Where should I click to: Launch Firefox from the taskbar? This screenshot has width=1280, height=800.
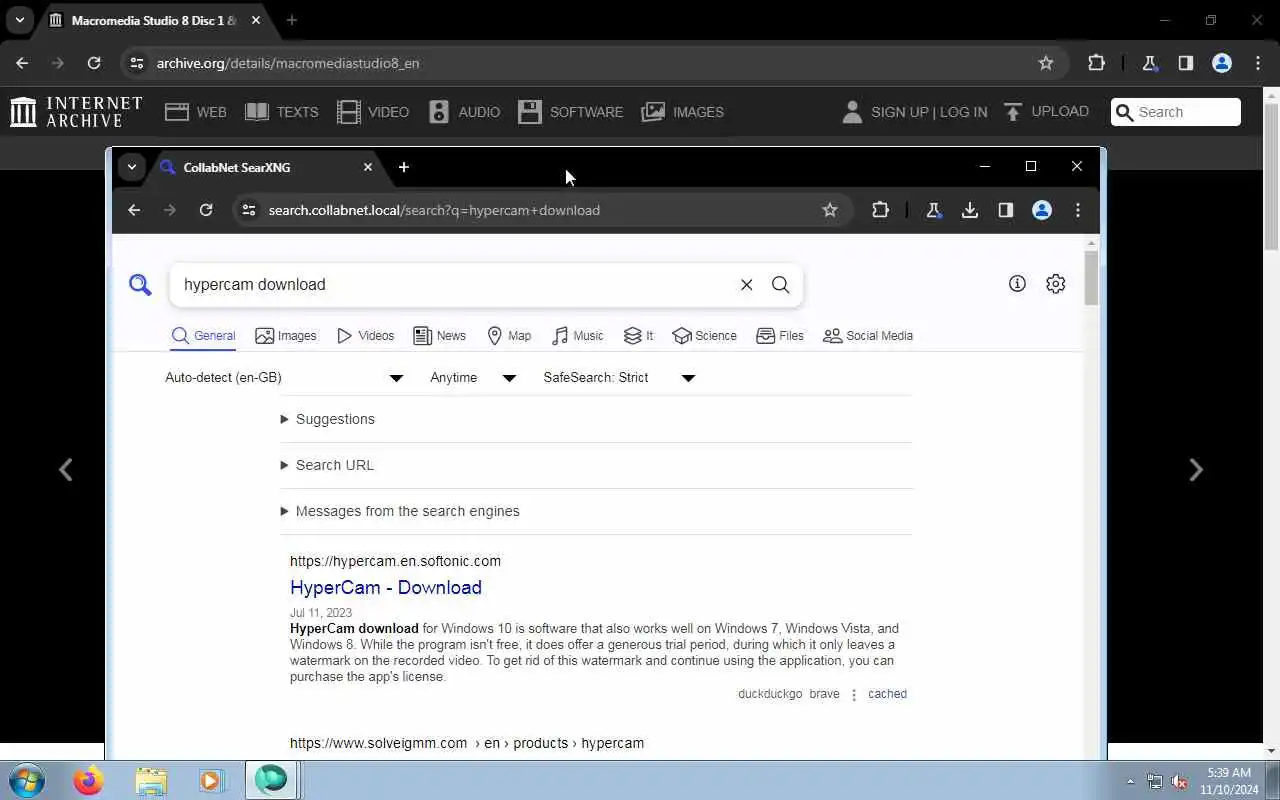(x=88, y=780)
